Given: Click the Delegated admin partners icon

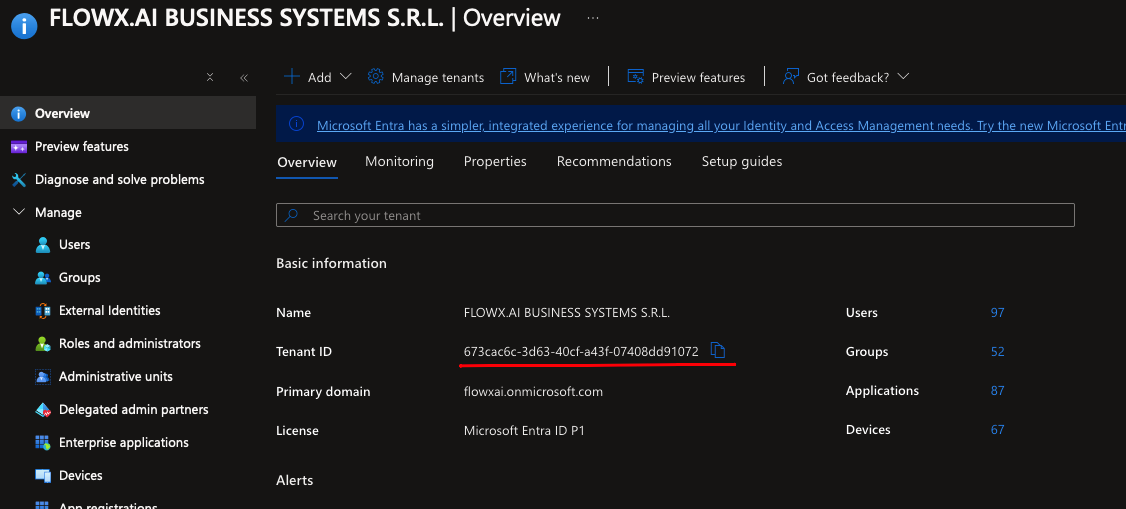Looking at the screenshot, I should tap(43, 410).
